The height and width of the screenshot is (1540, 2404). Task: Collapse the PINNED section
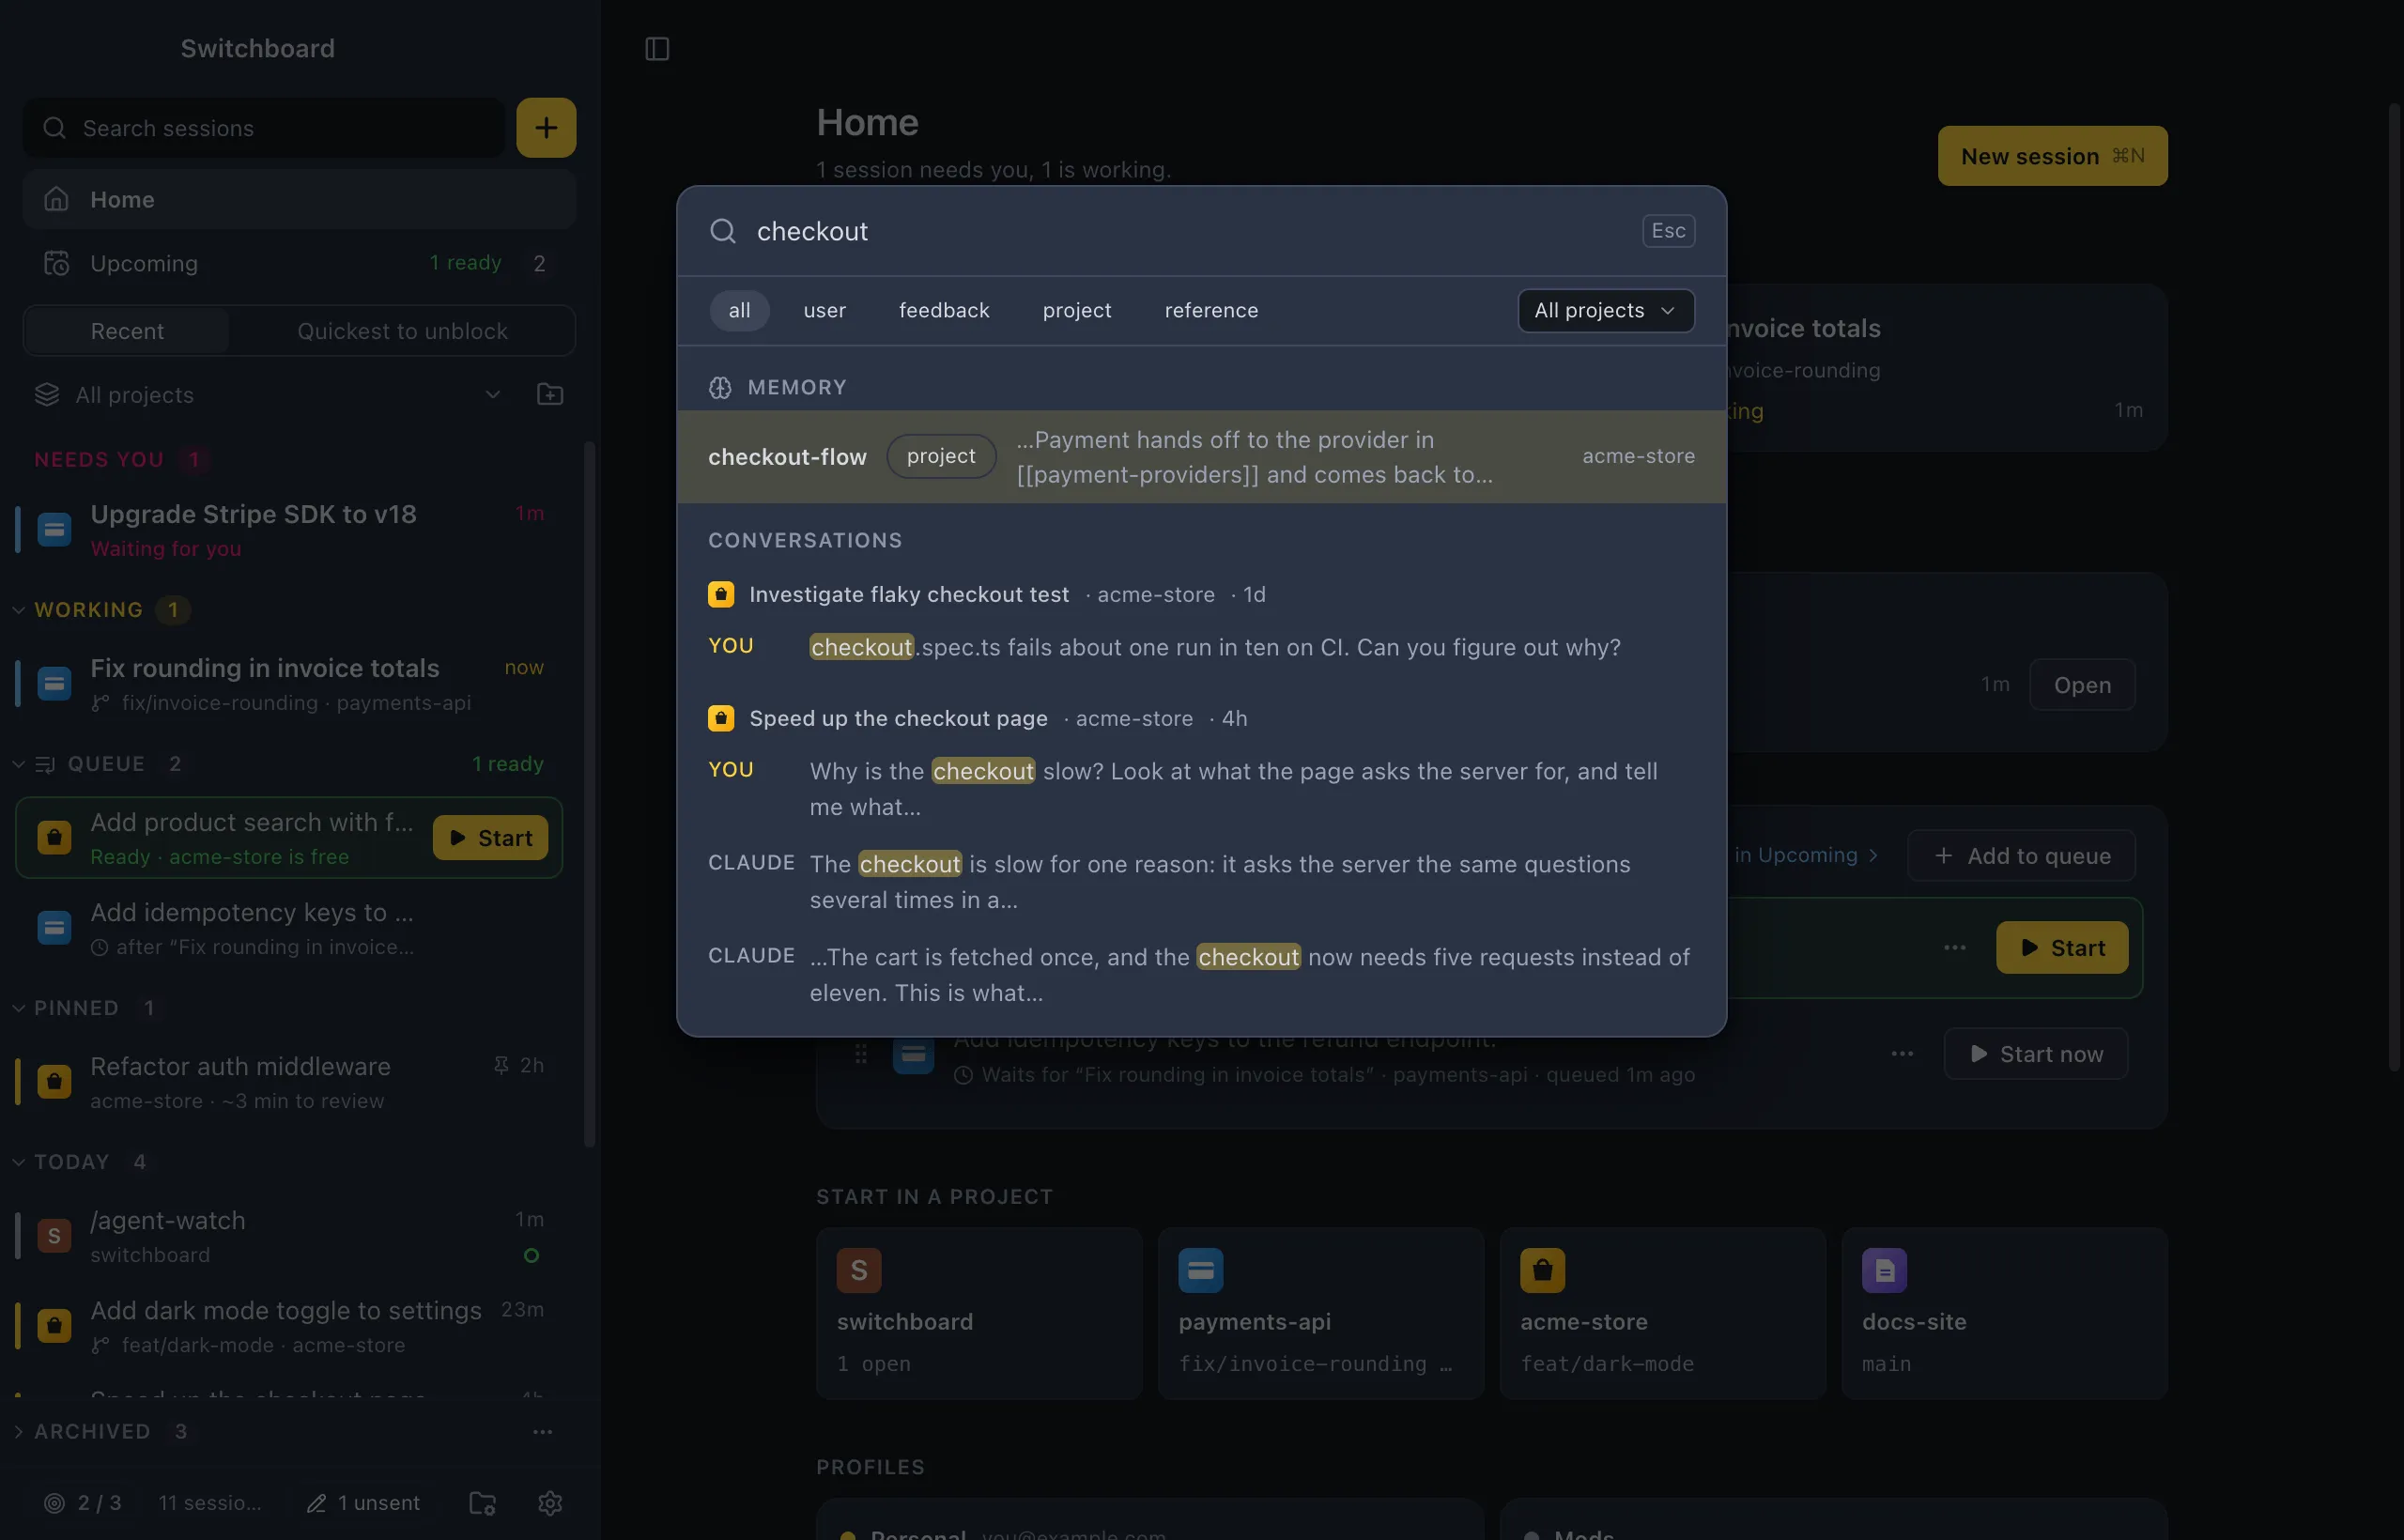pyautogui.click(x=19, y=1008)
